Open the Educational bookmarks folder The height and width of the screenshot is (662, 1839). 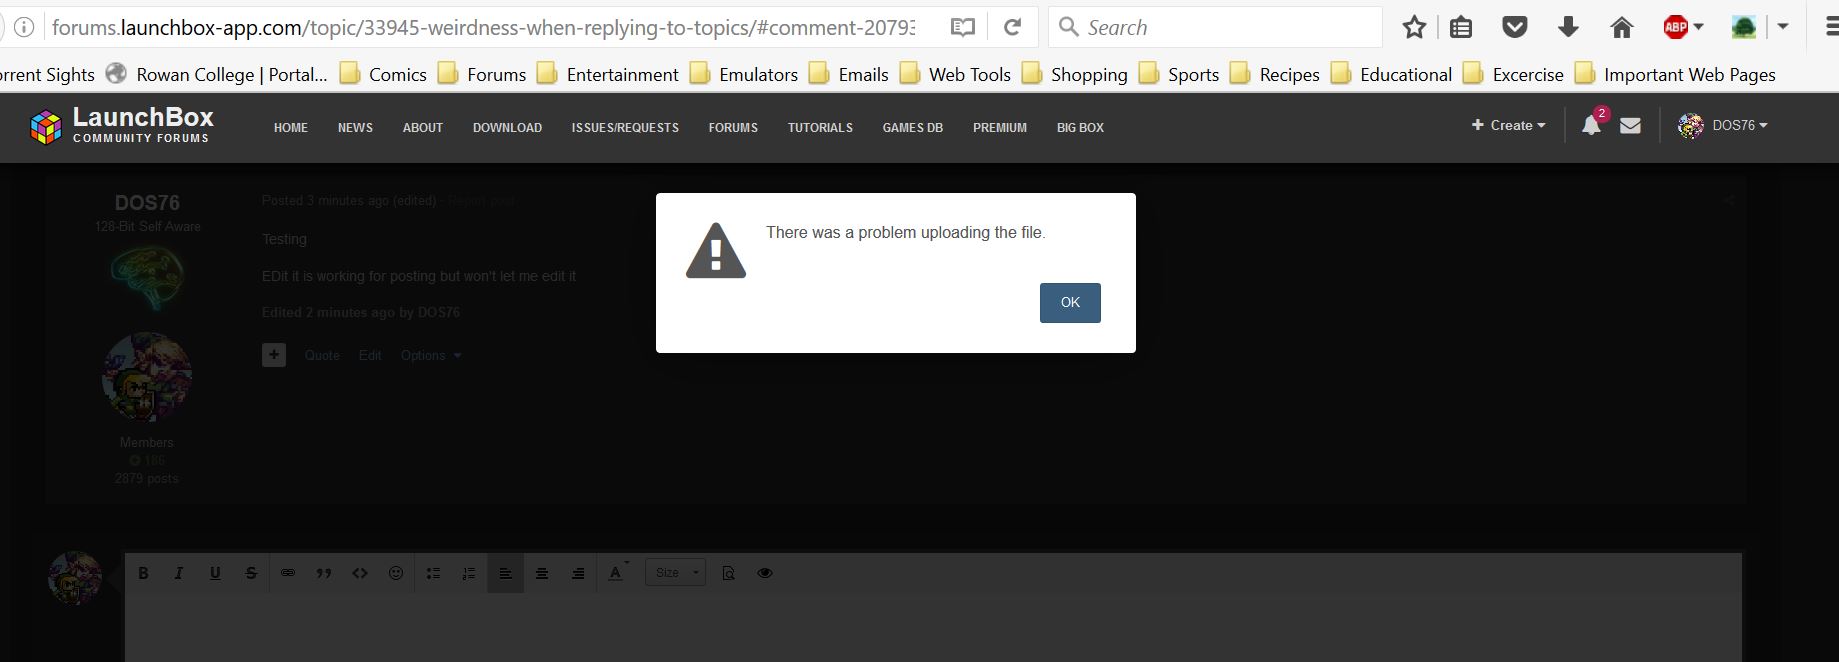pos(1392,74)
